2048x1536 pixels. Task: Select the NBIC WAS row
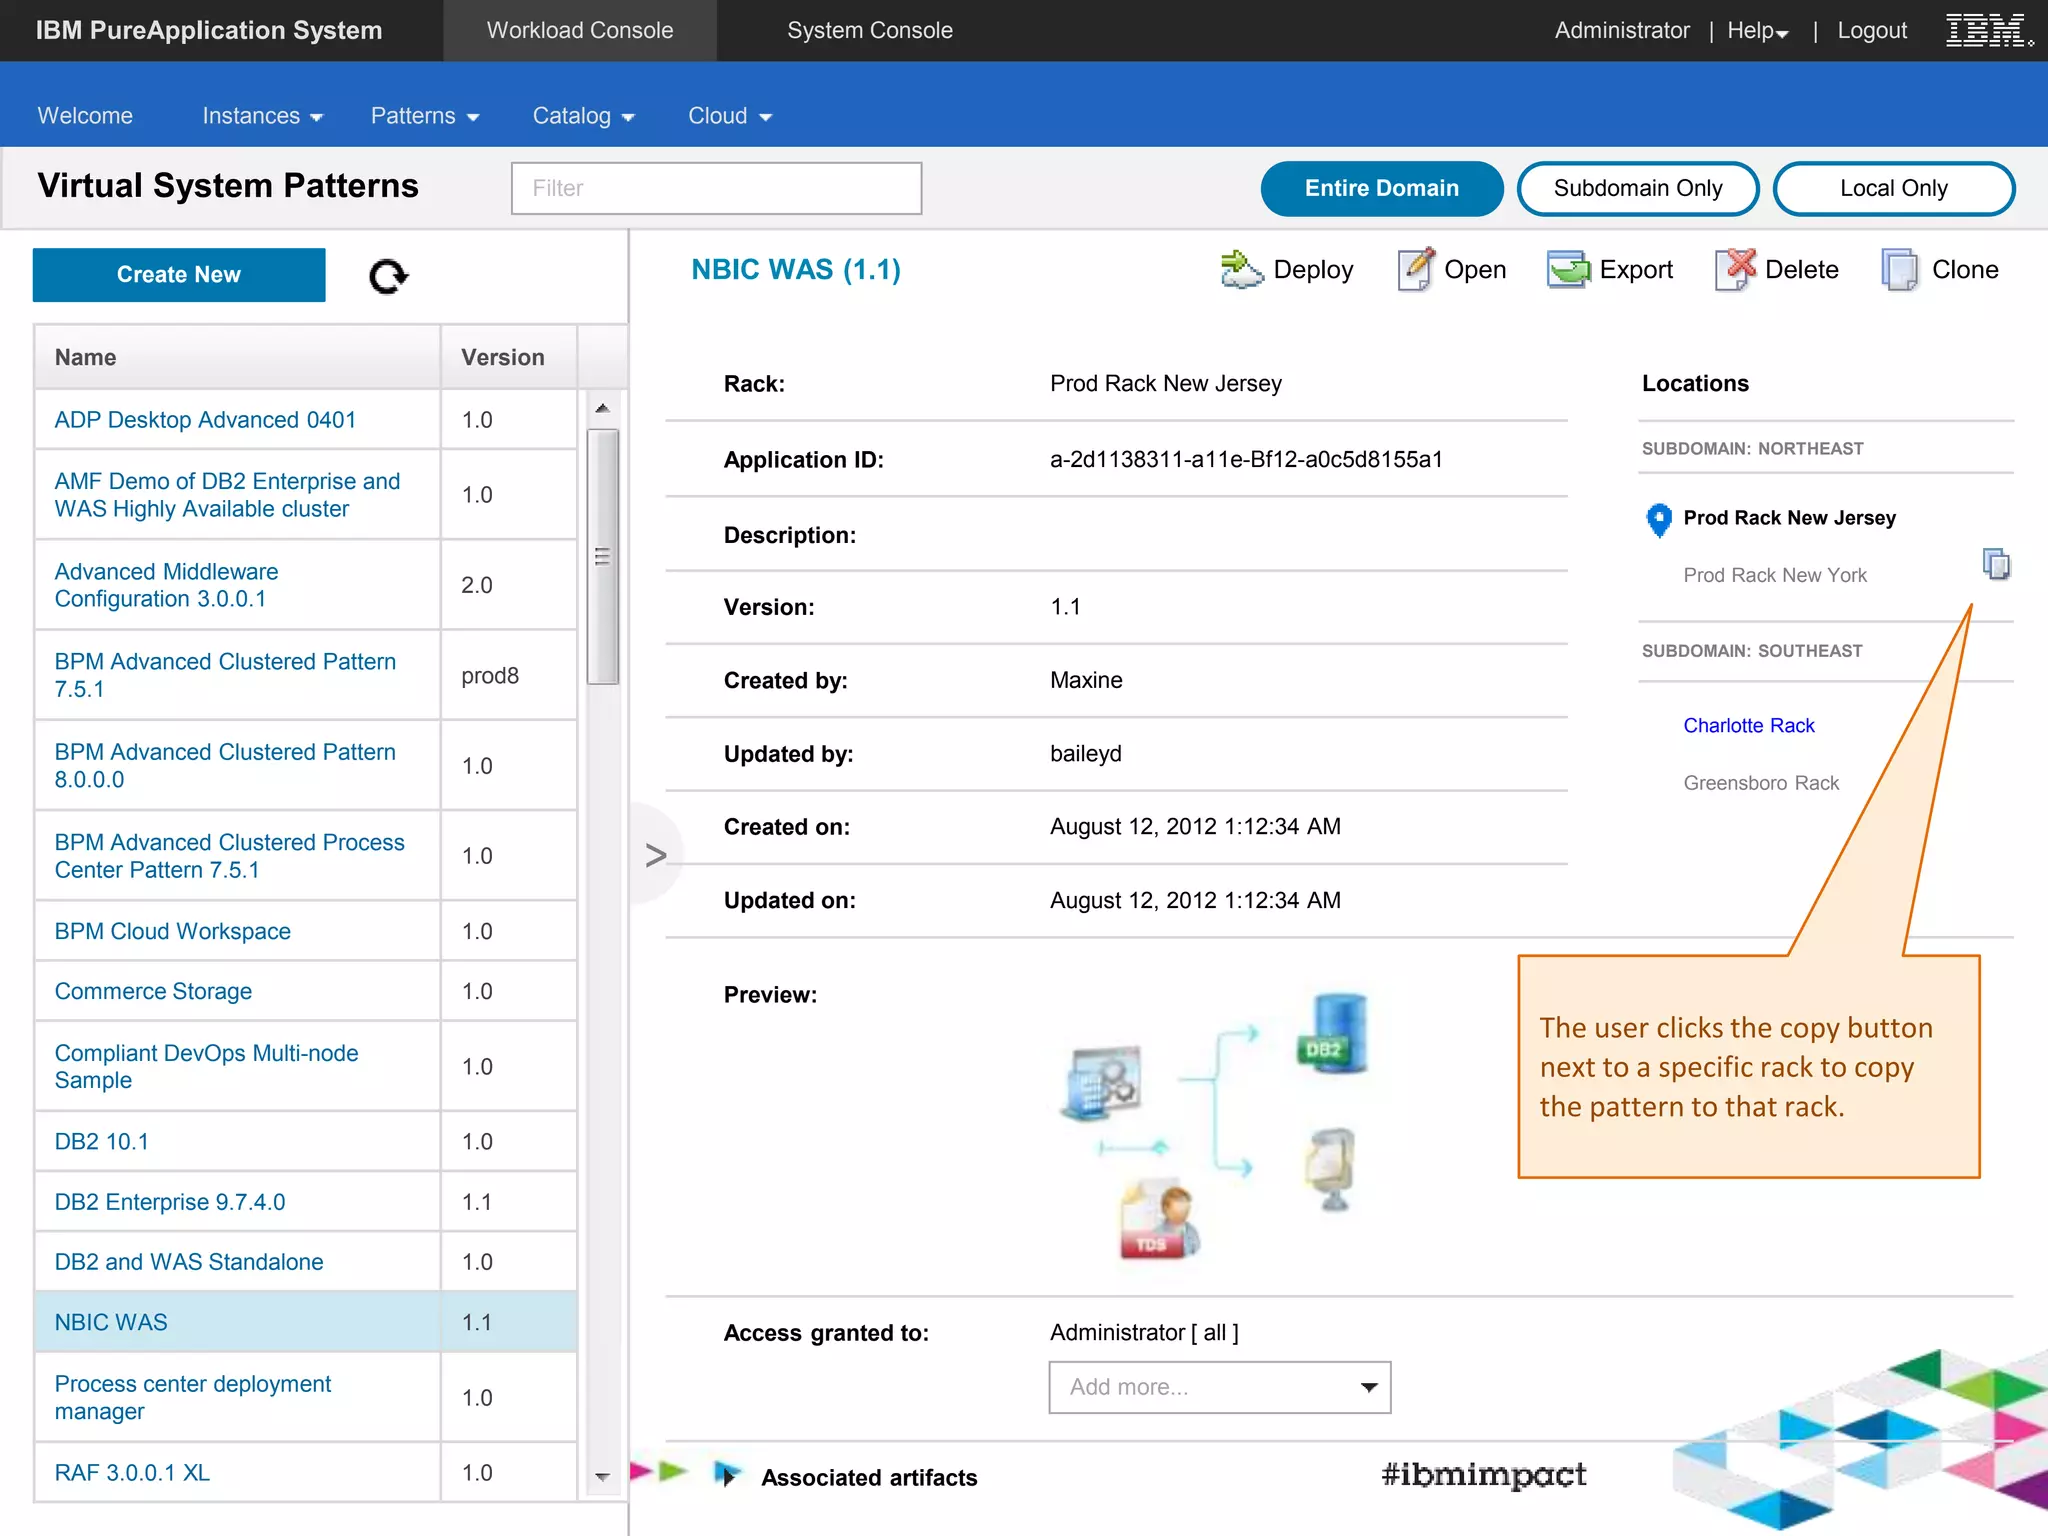click(x=306, y=1322)
